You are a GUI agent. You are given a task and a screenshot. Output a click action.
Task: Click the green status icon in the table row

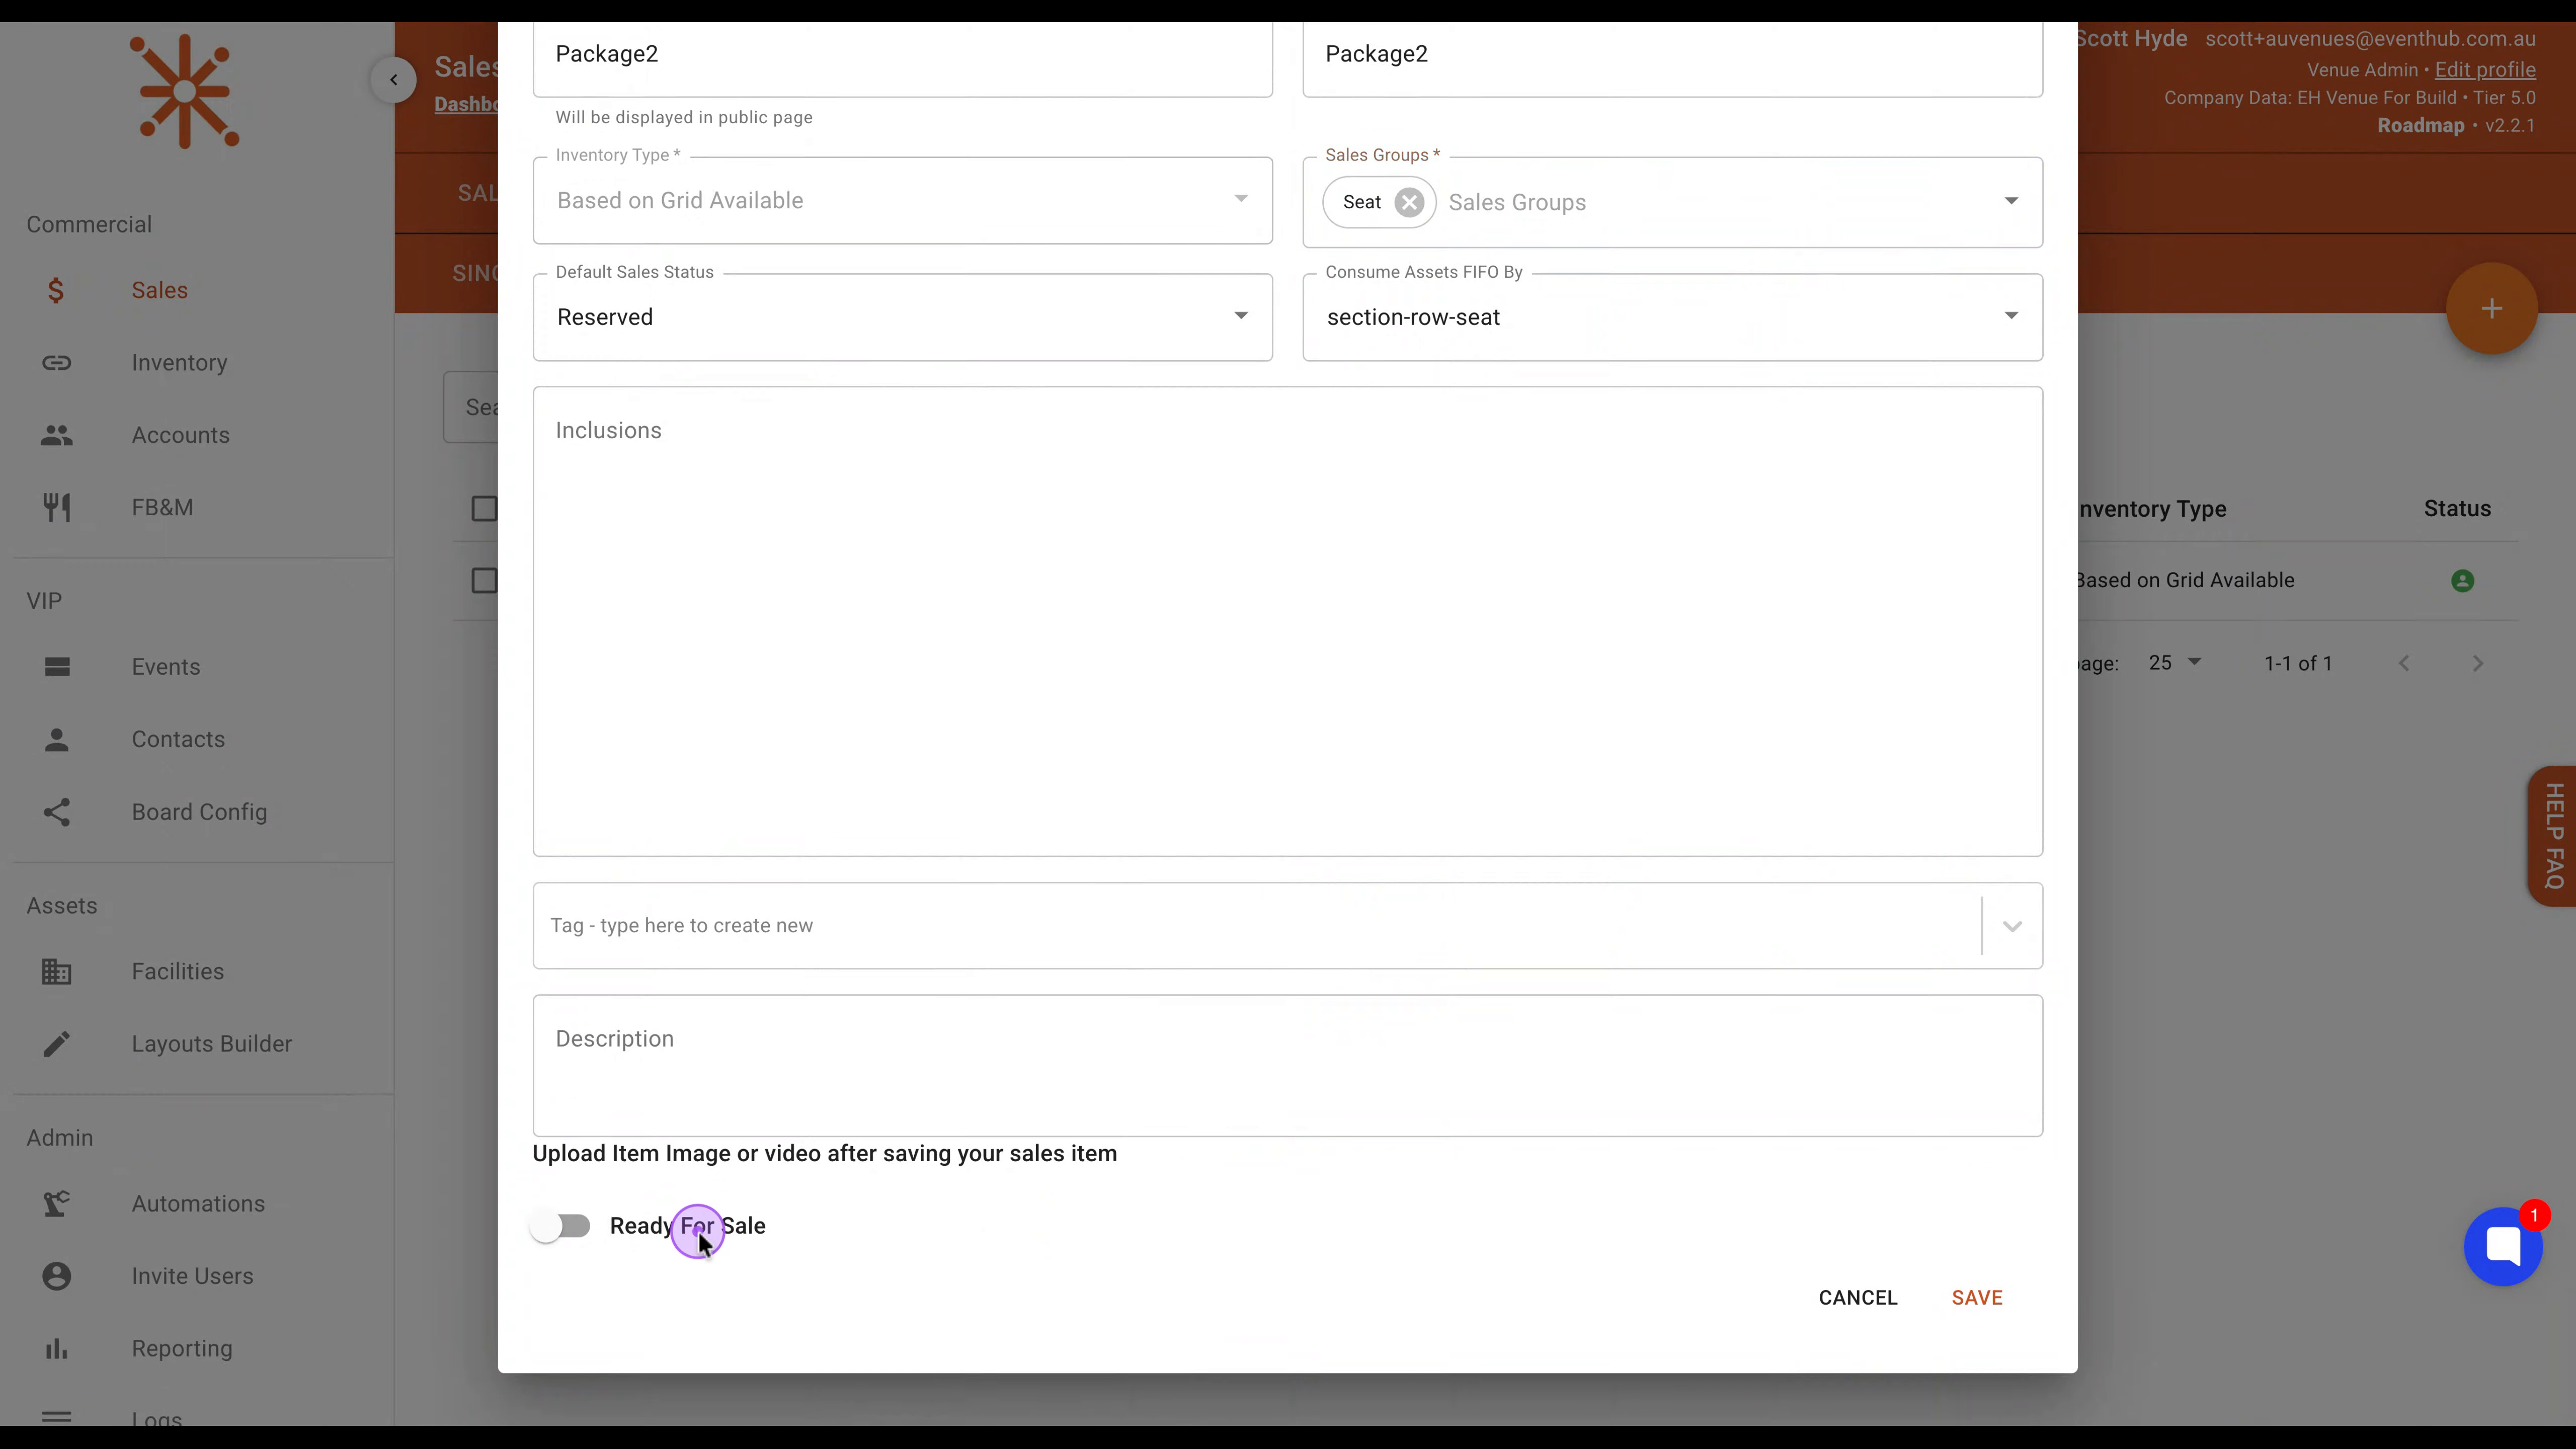point(2462,581)
